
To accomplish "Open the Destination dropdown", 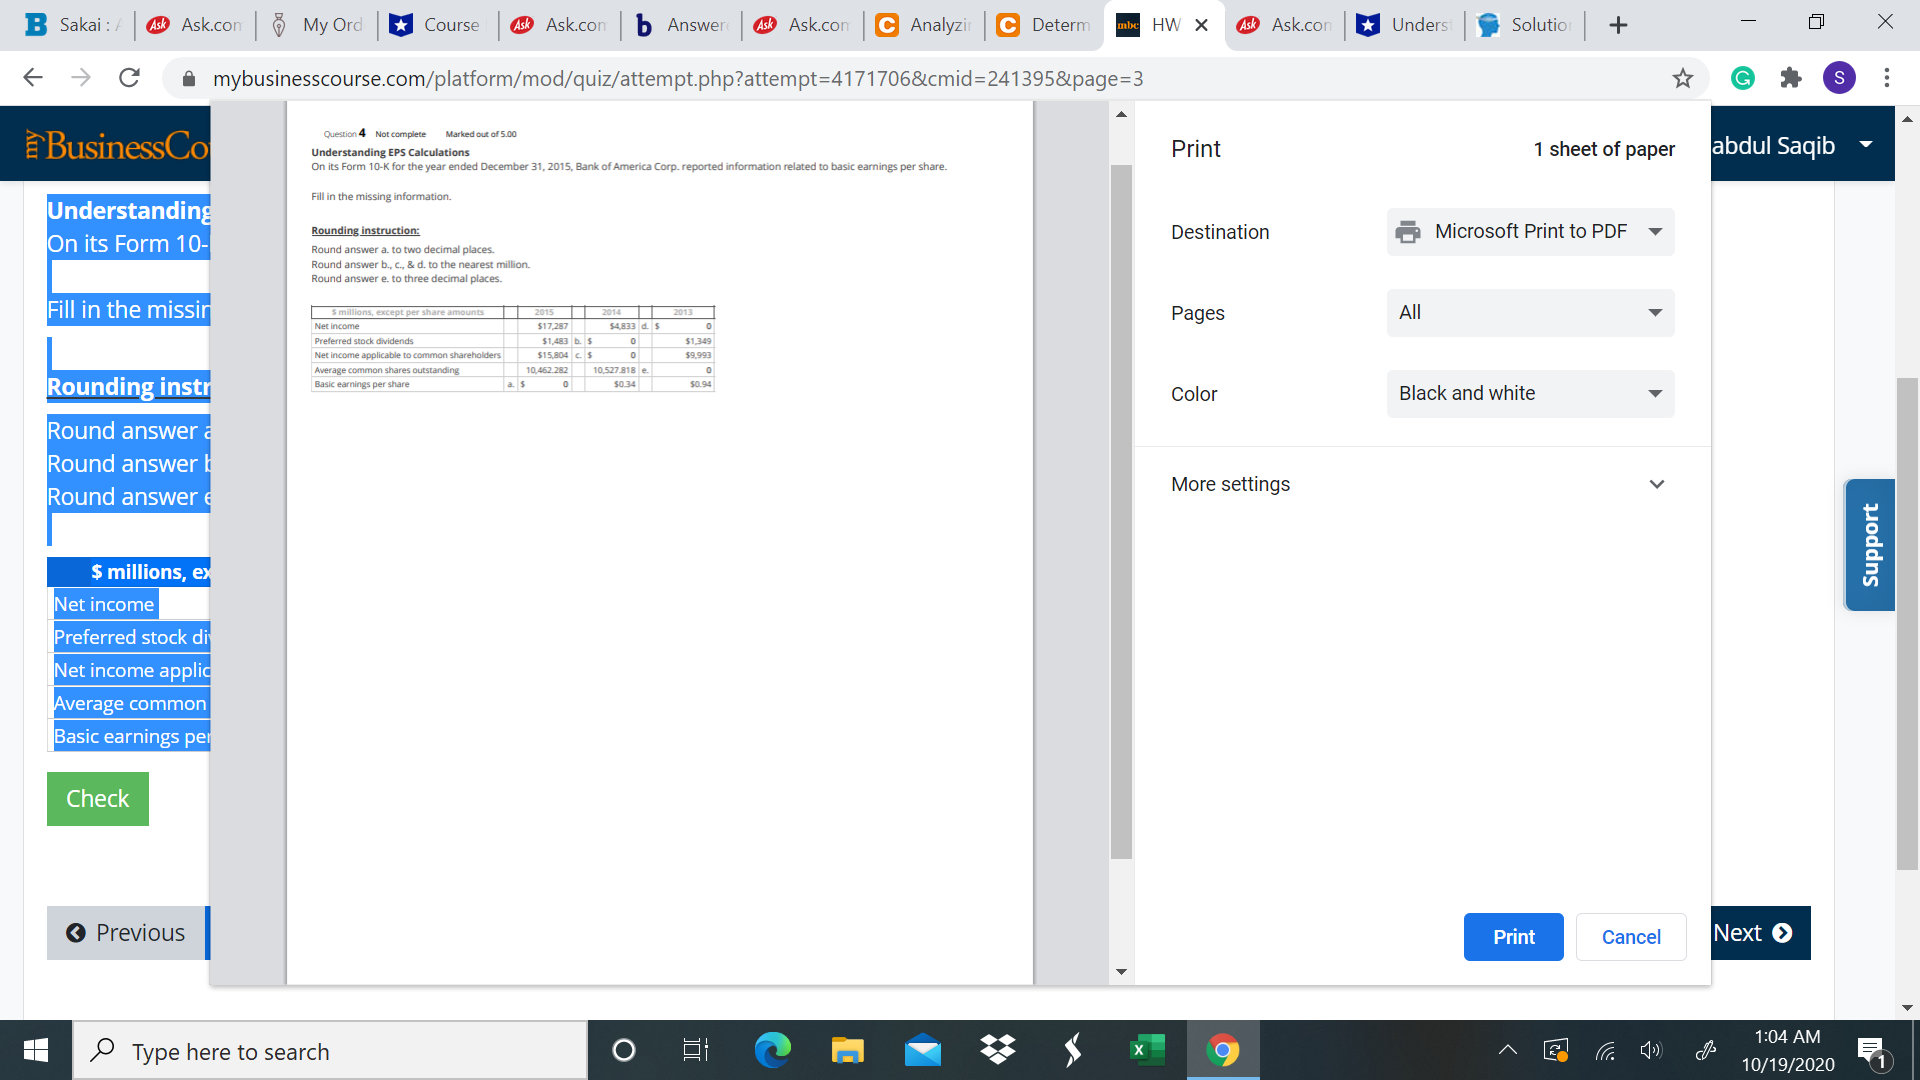I will click(x=1529, y=231).
